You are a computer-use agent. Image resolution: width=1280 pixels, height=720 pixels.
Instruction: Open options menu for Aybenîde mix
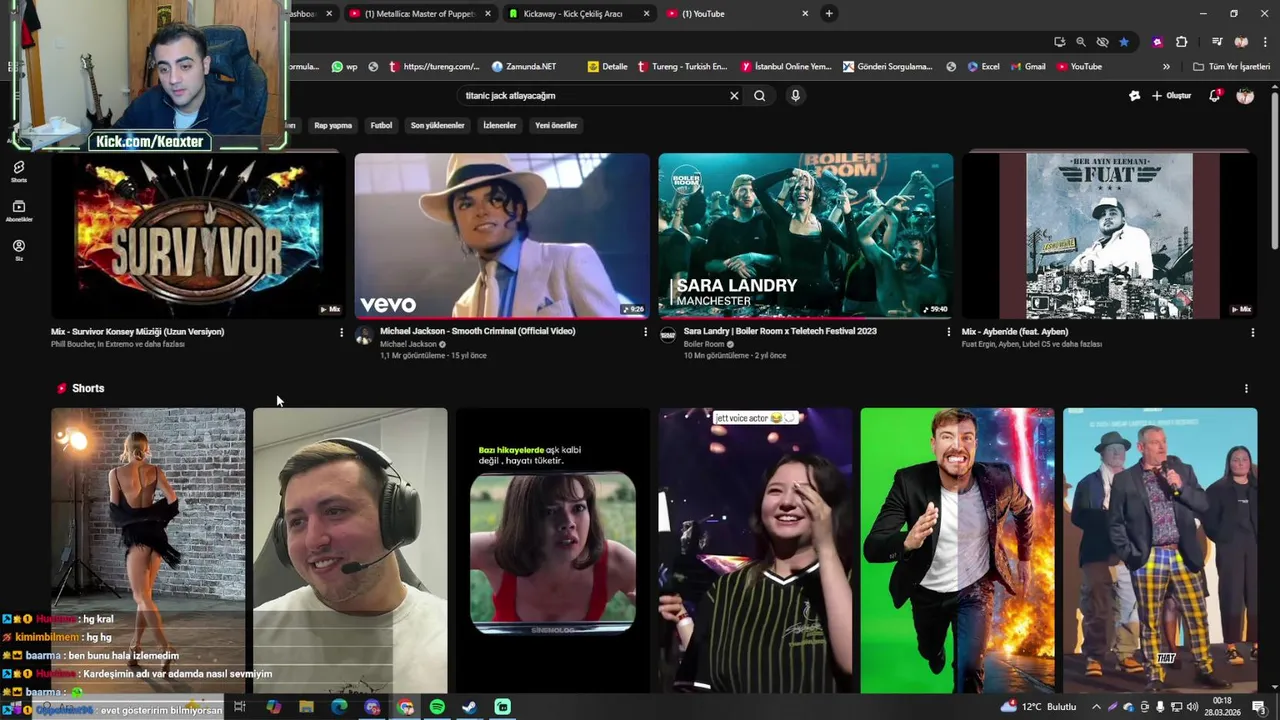pos(1252,333)
